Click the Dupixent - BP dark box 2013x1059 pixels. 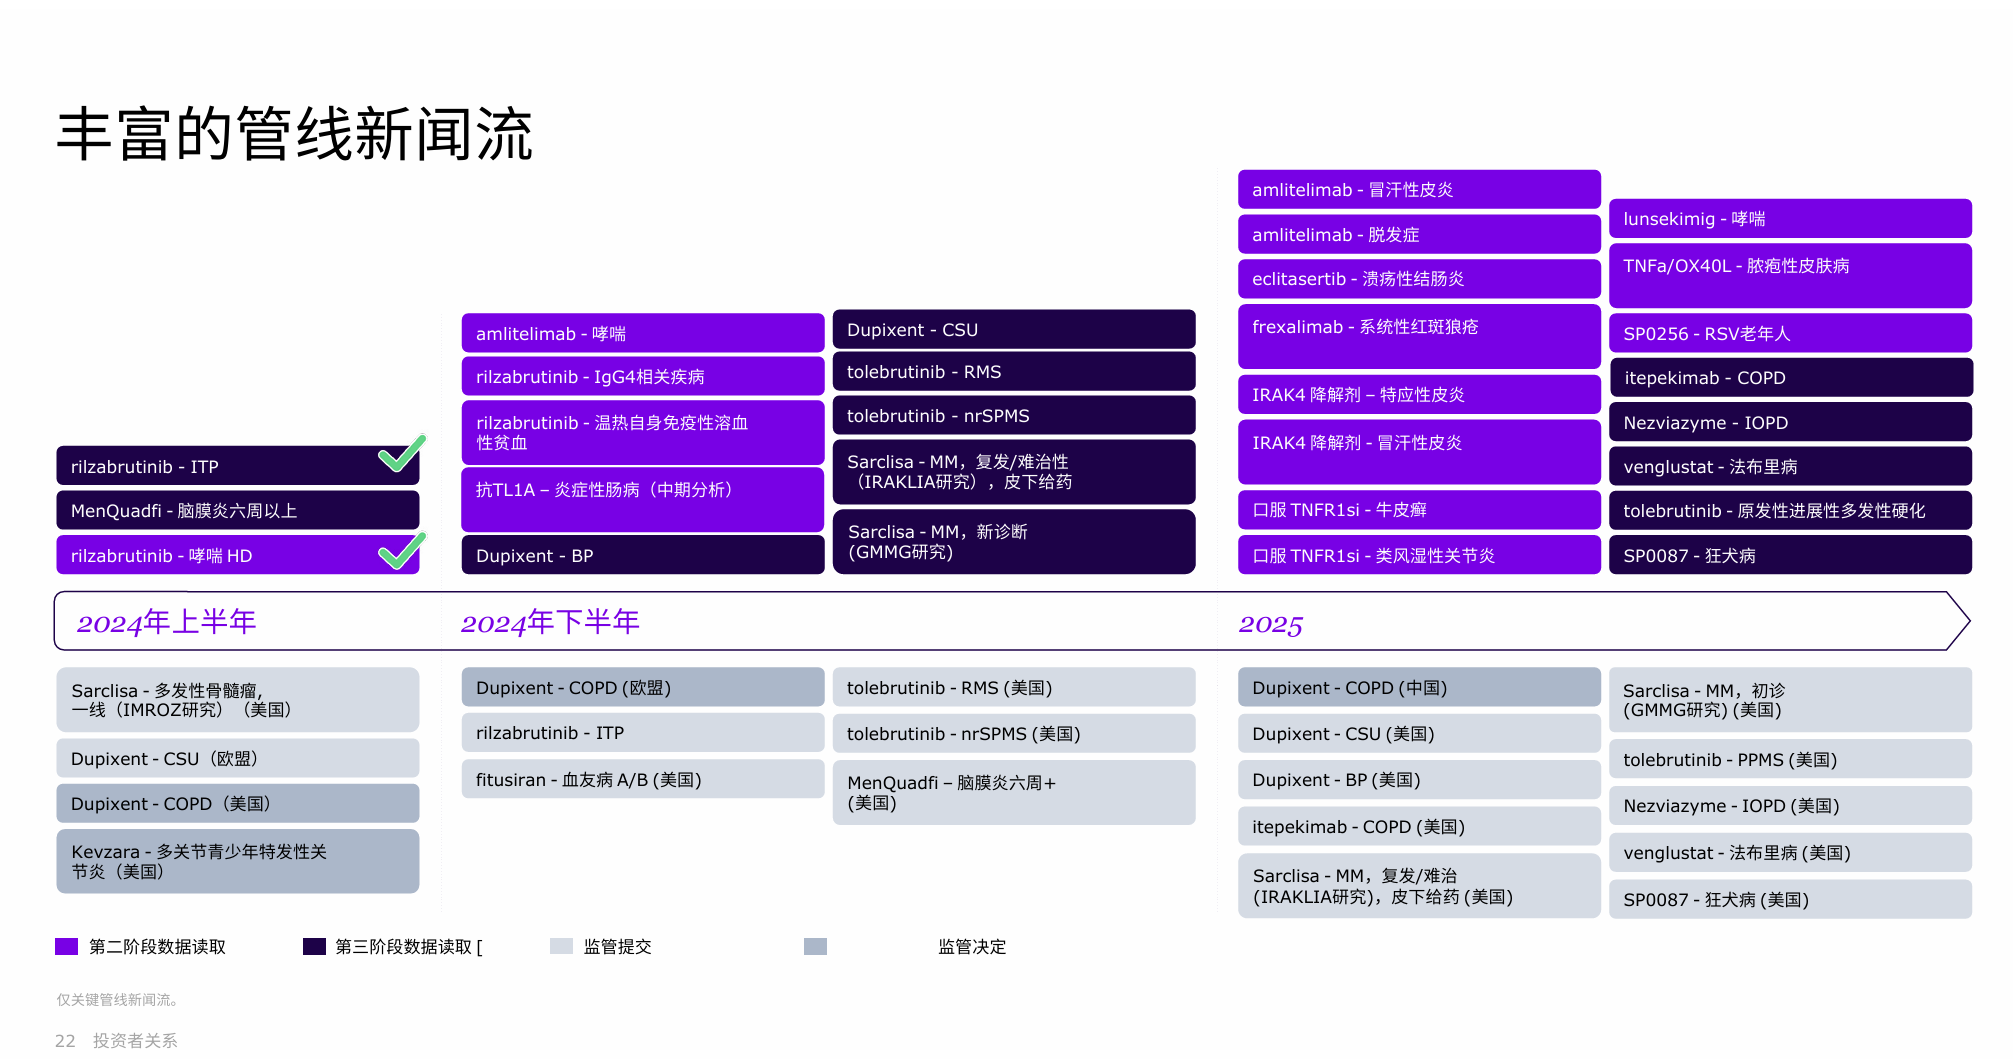tap(643, 555)
